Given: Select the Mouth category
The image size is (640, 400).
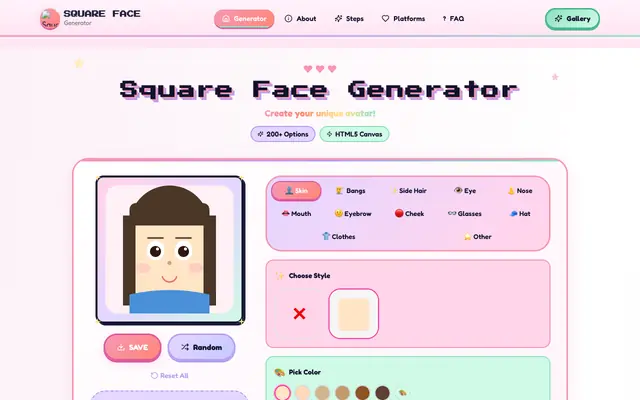Looking at the screenshot, I should [296, 213].
